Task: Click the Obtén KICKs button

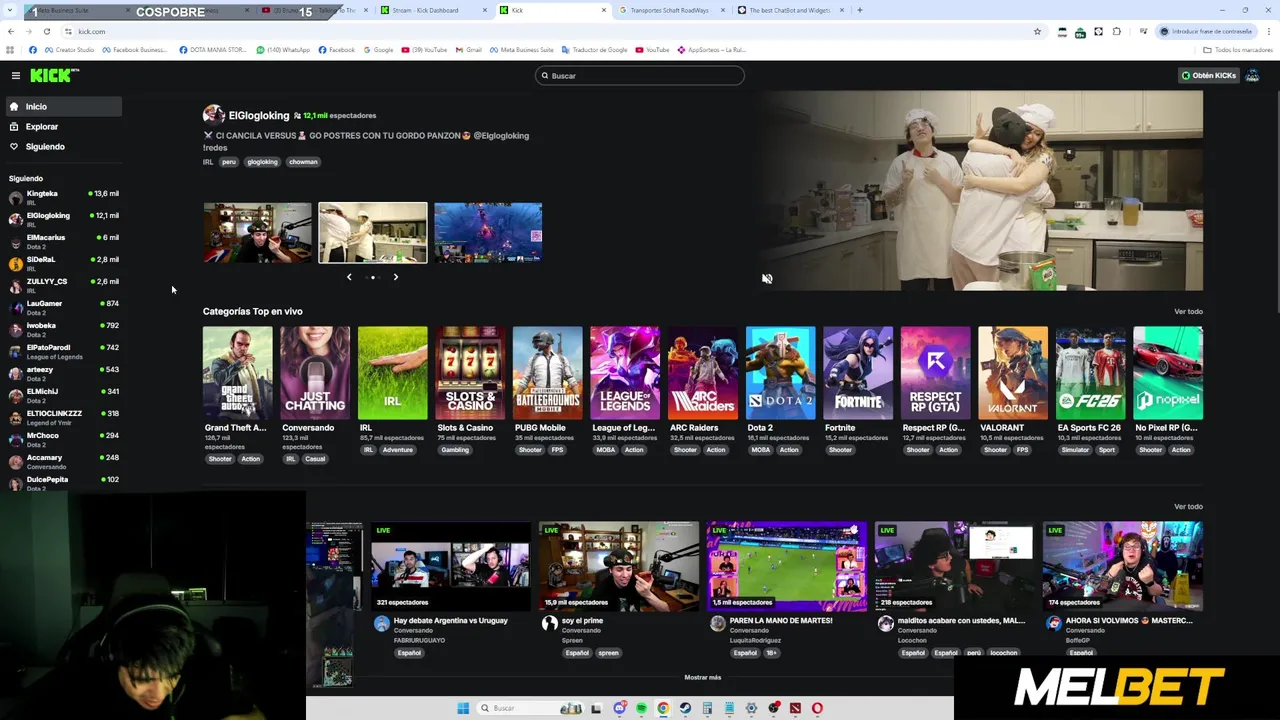Action: tap(1208, 75)
